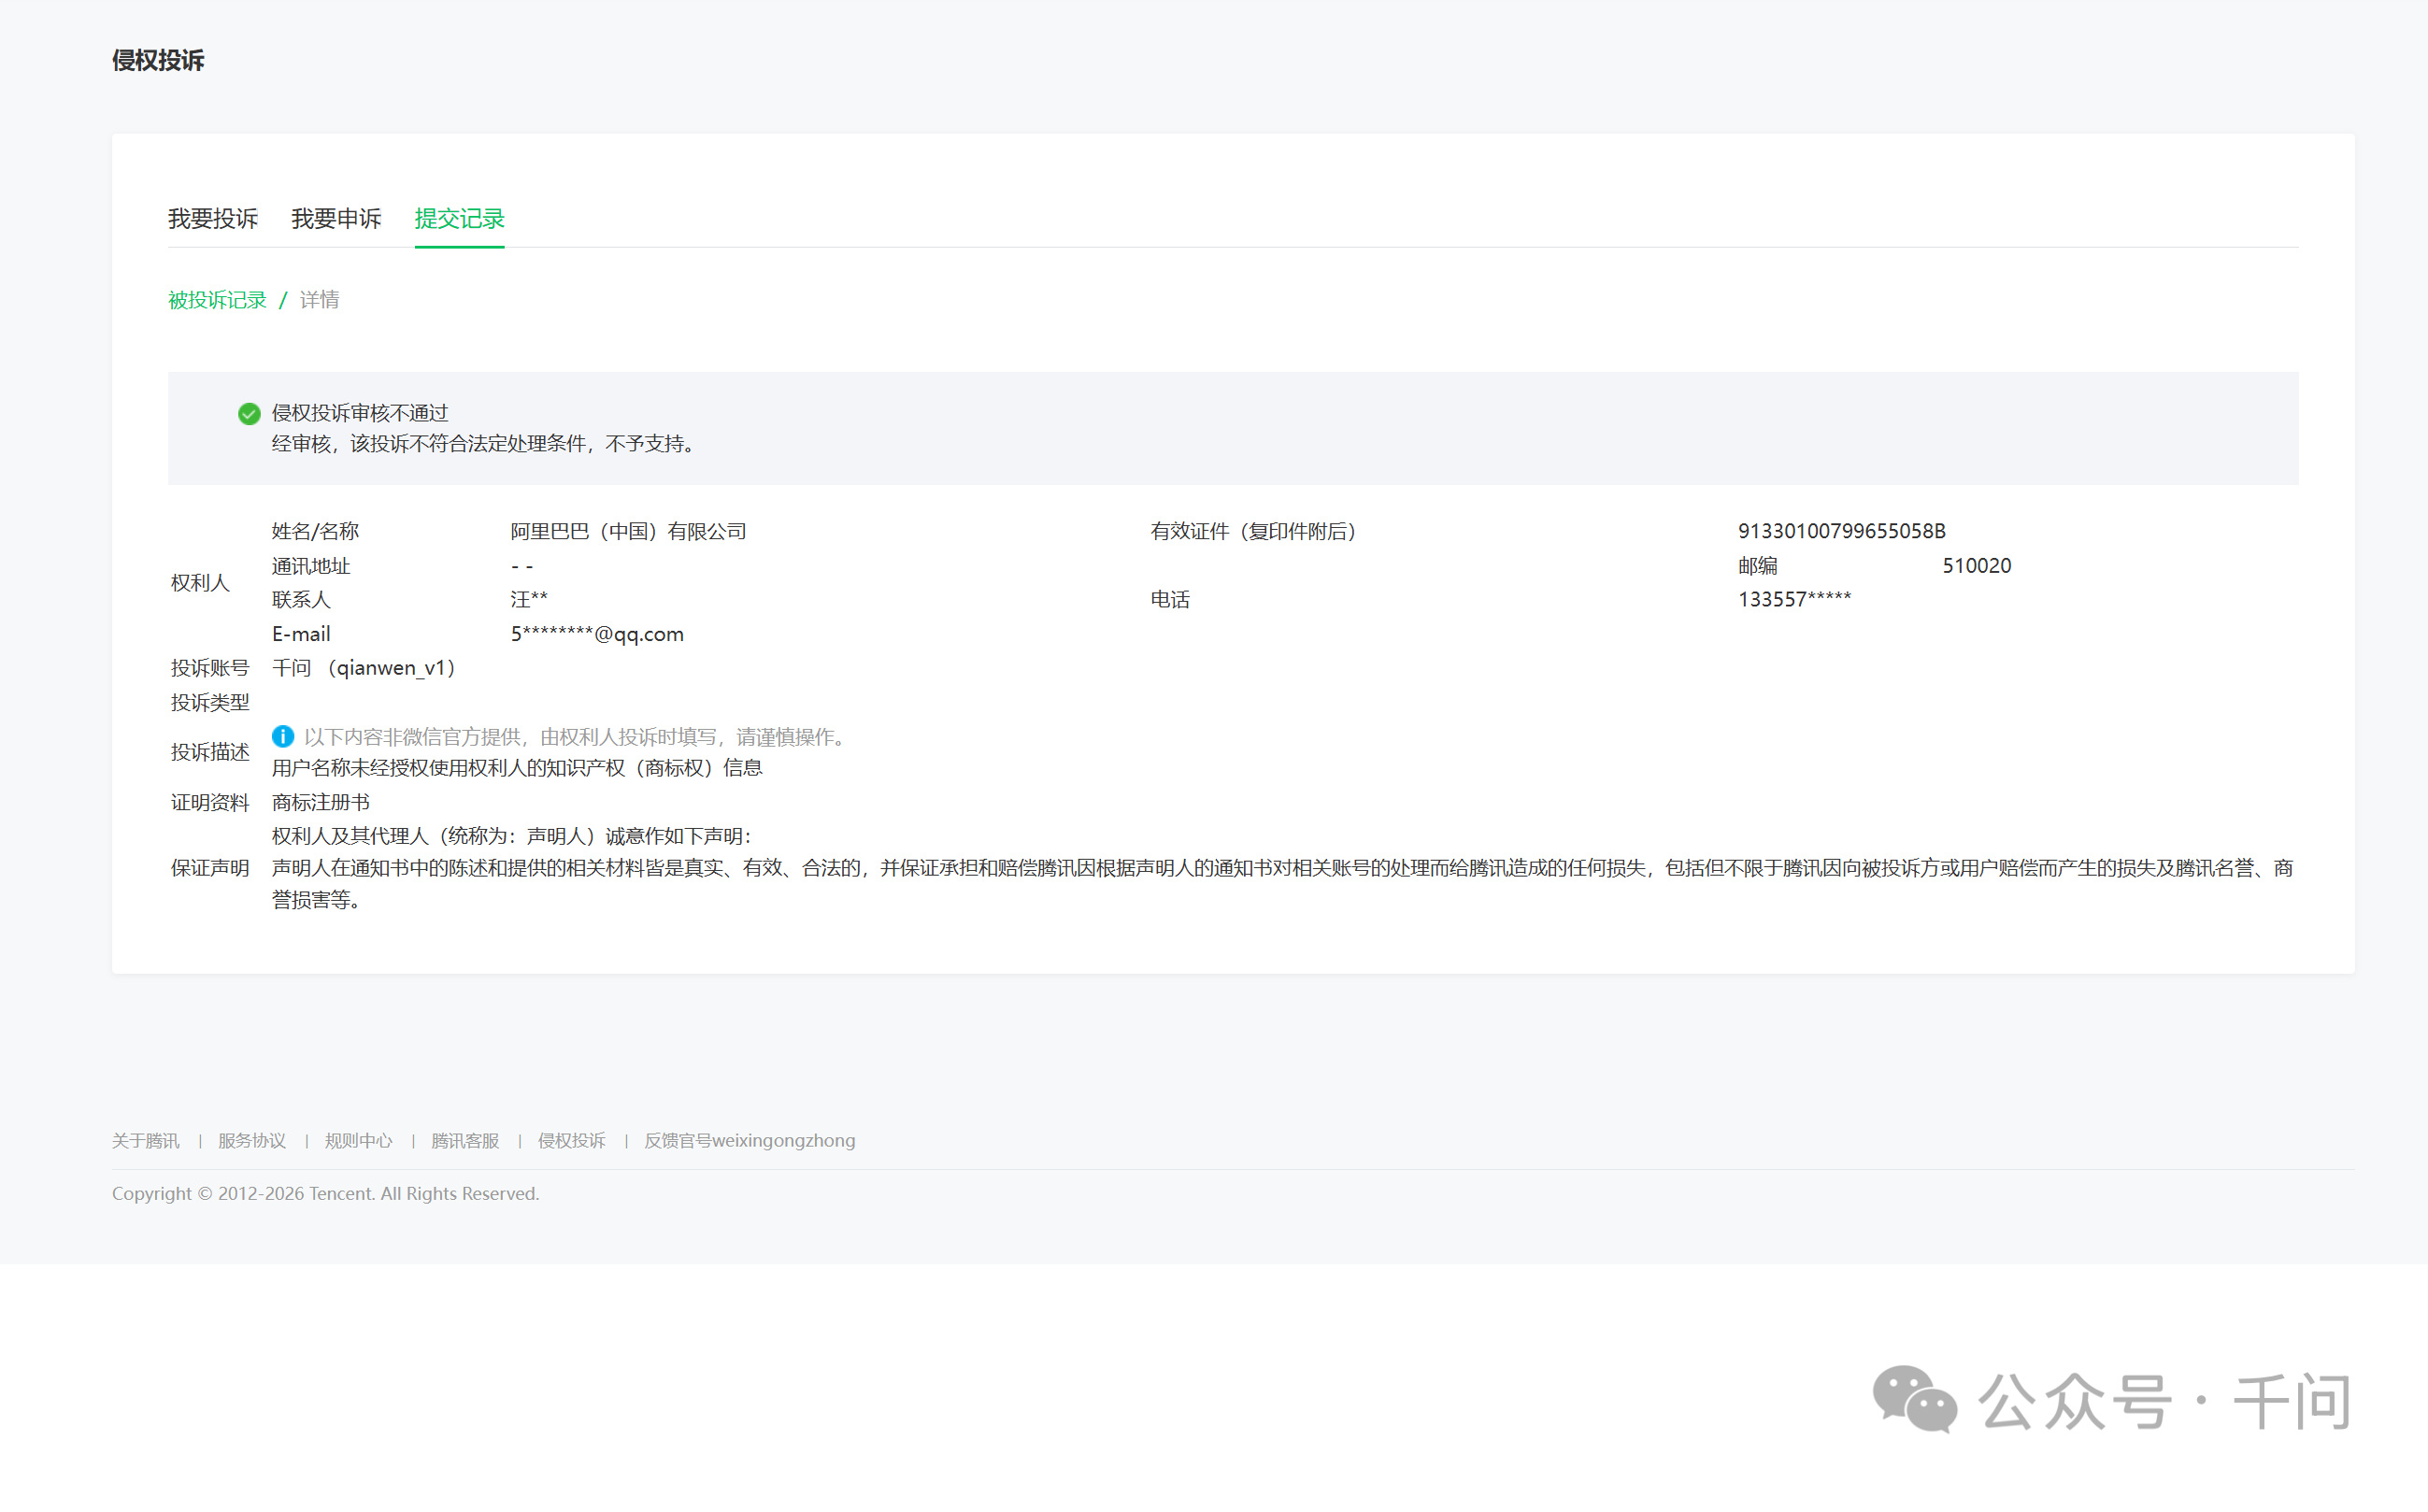Open 规则中心 footer link
2428x1512 pixels.
[x=358, y=1141]
